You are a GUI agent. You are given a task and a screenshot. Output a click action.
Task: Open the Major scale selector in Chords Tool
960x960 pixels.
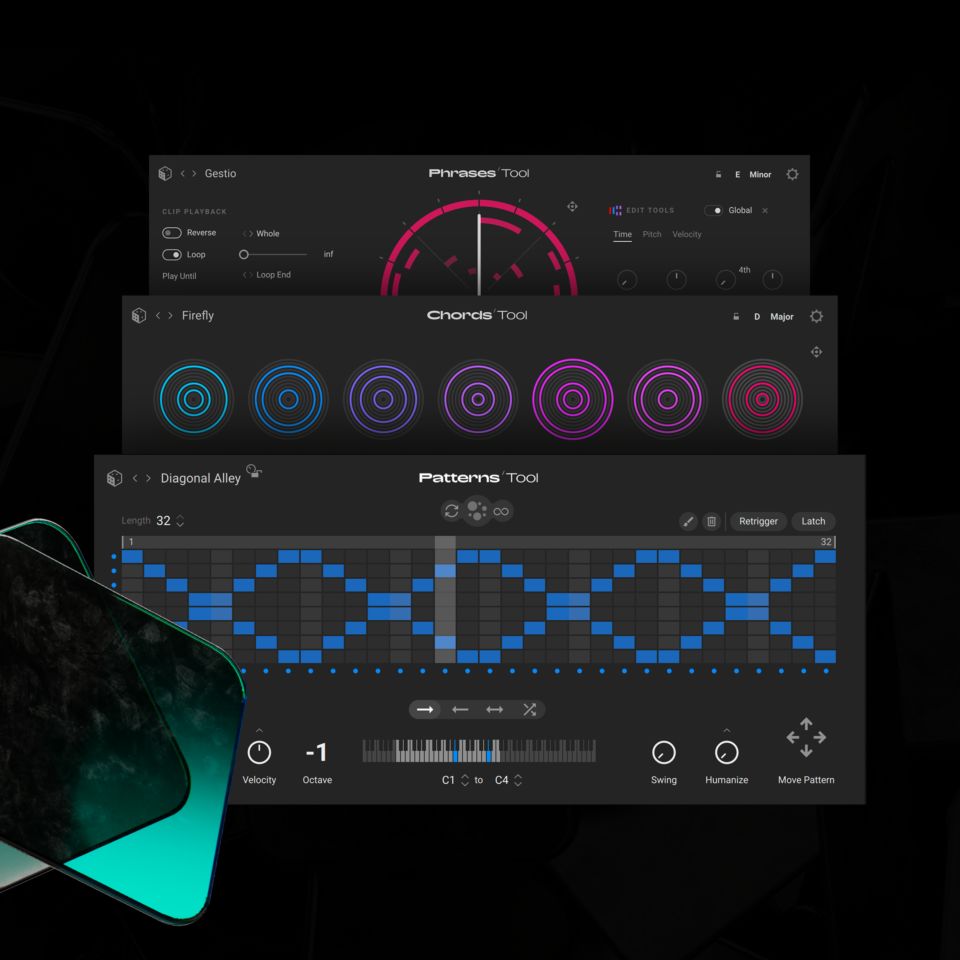[x=781, y=317]
